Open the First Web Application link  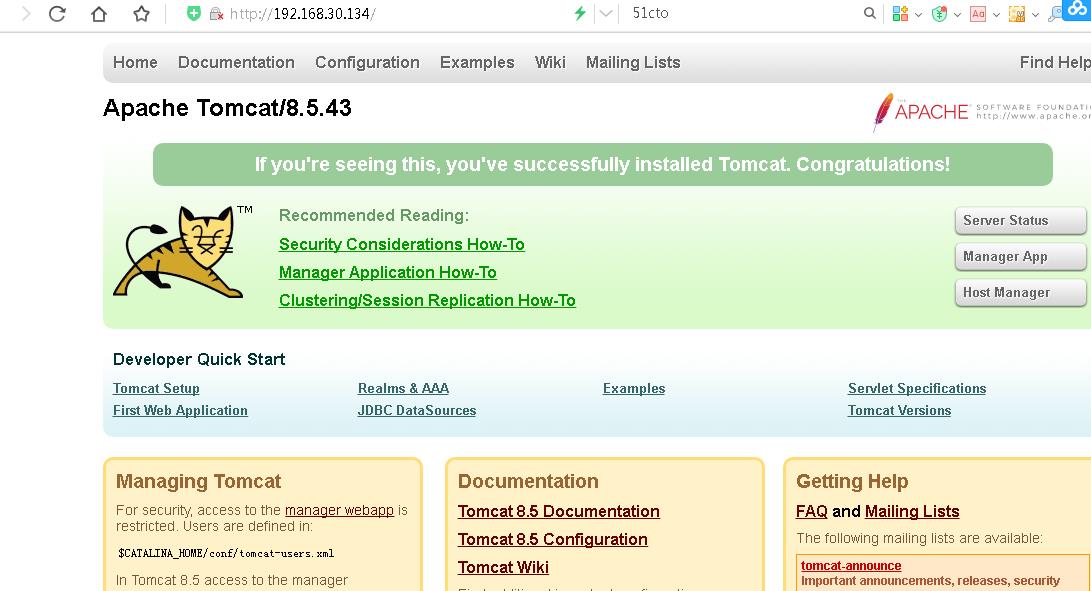[180, 411]
